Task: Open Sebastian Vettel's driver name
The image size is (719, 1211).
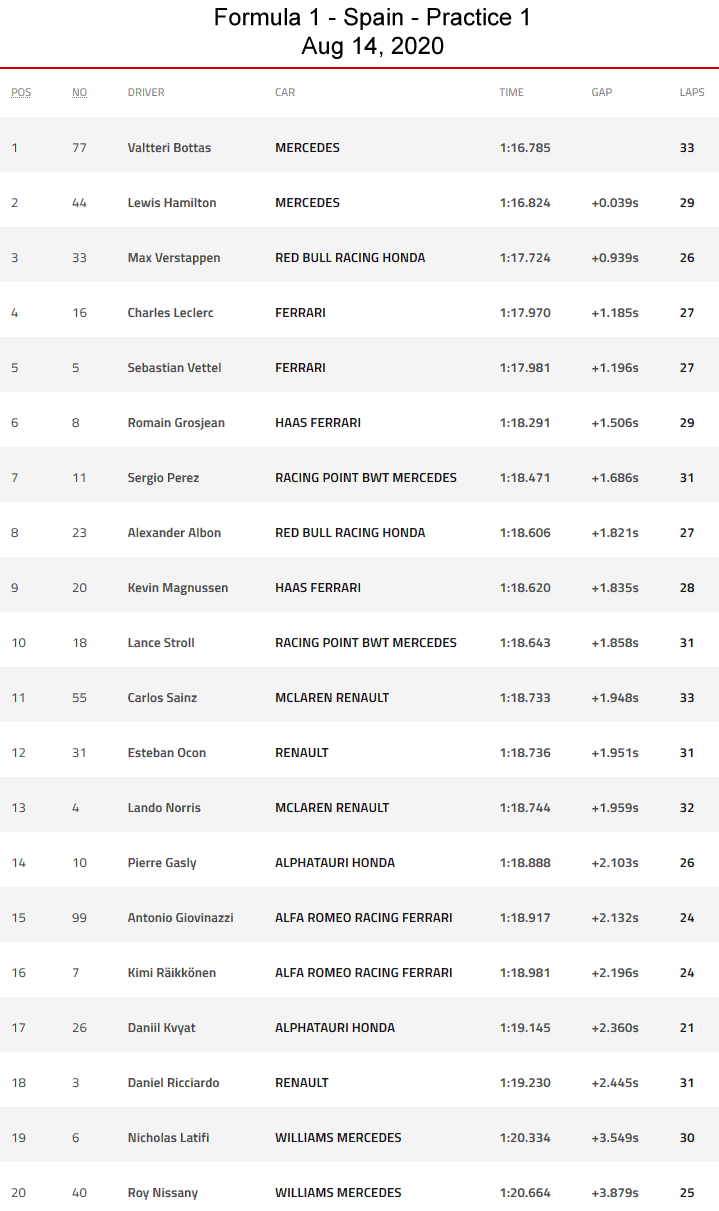Action: click(174, 368)
